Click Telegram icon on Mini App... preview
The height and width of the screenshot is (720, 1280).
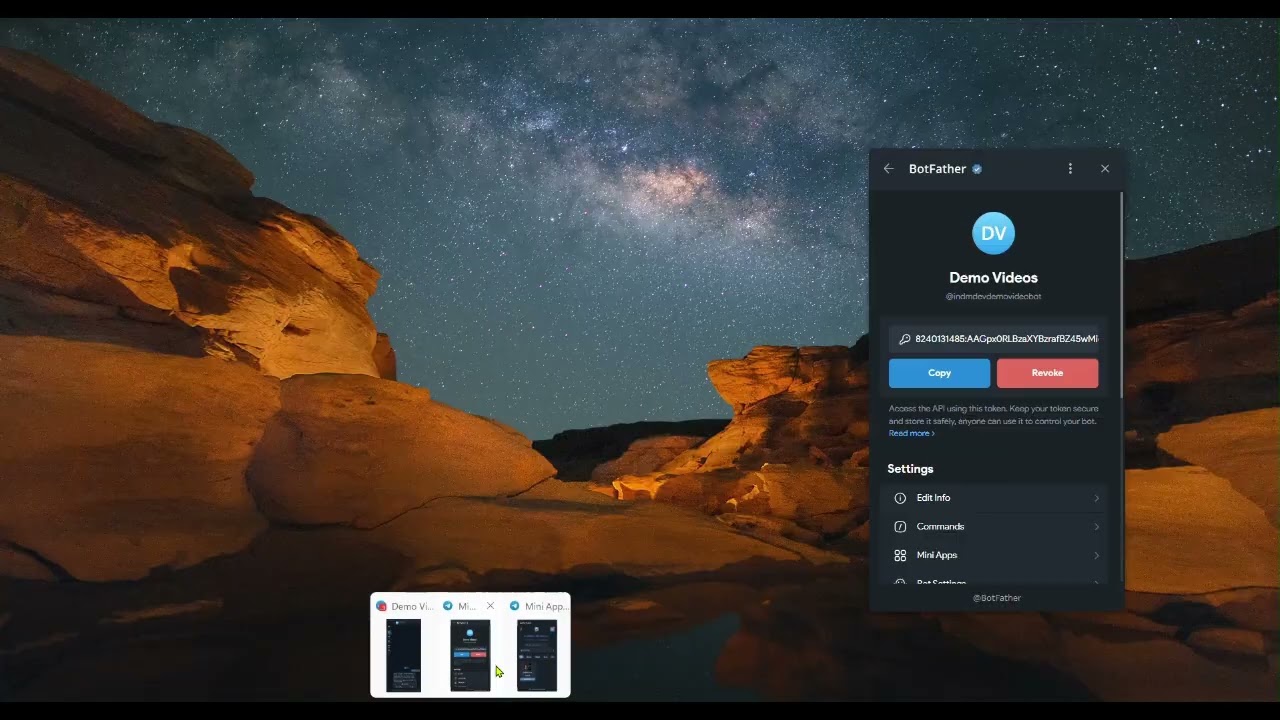514,606
